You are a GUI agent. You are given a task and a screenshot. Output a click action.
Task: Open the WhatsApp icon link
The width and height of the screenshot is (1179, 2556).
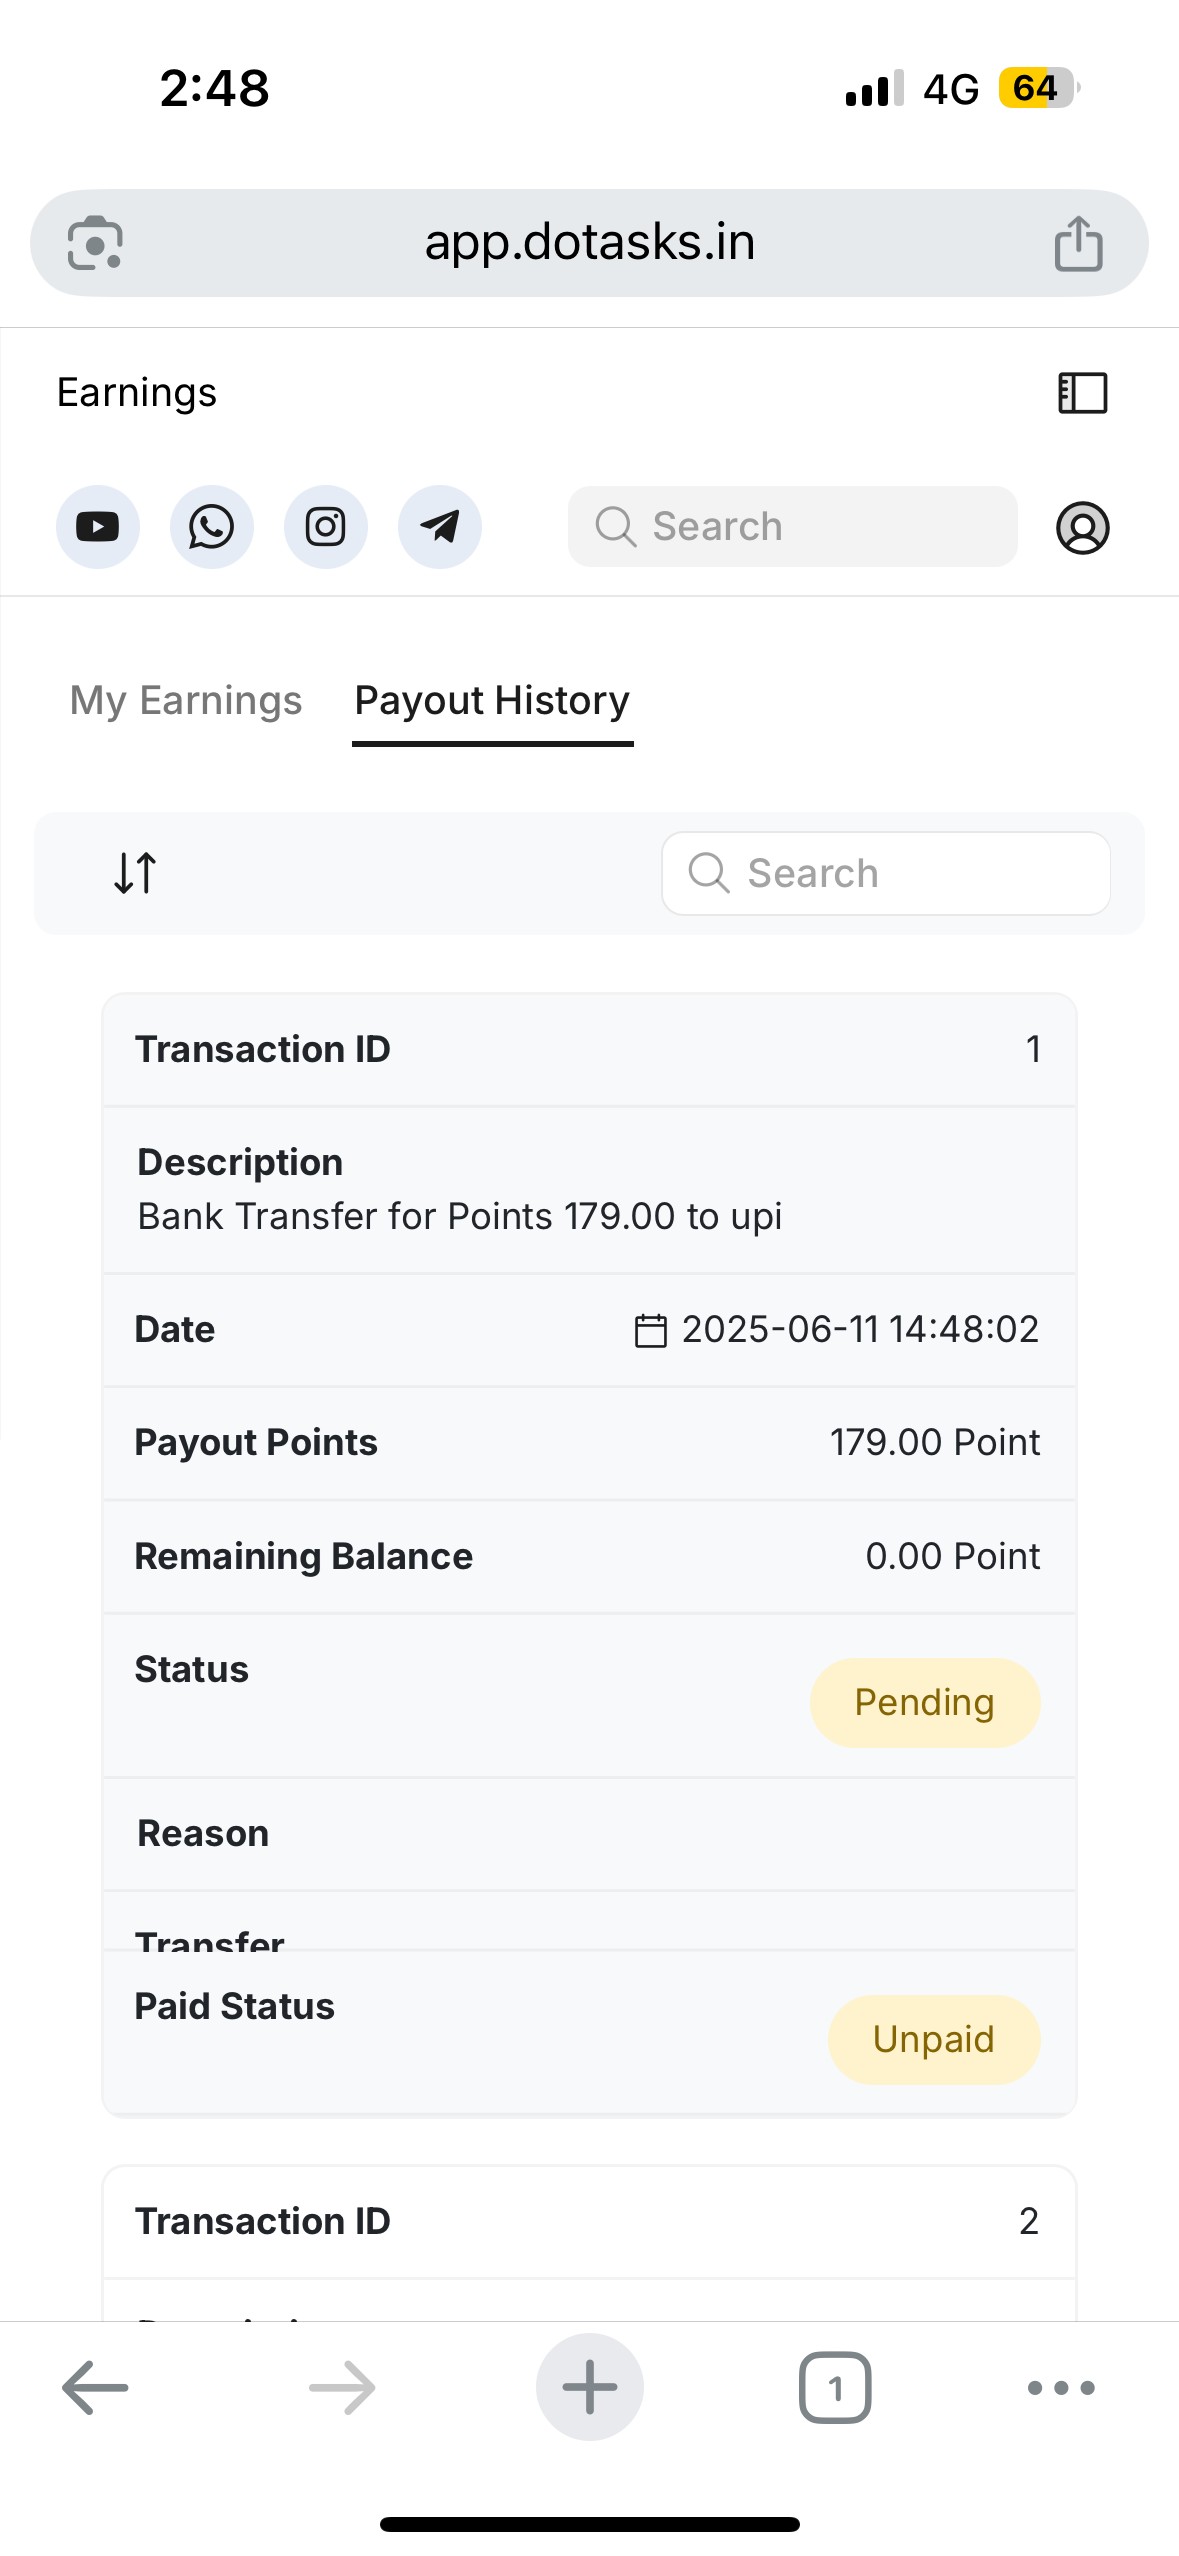point(211,527)
